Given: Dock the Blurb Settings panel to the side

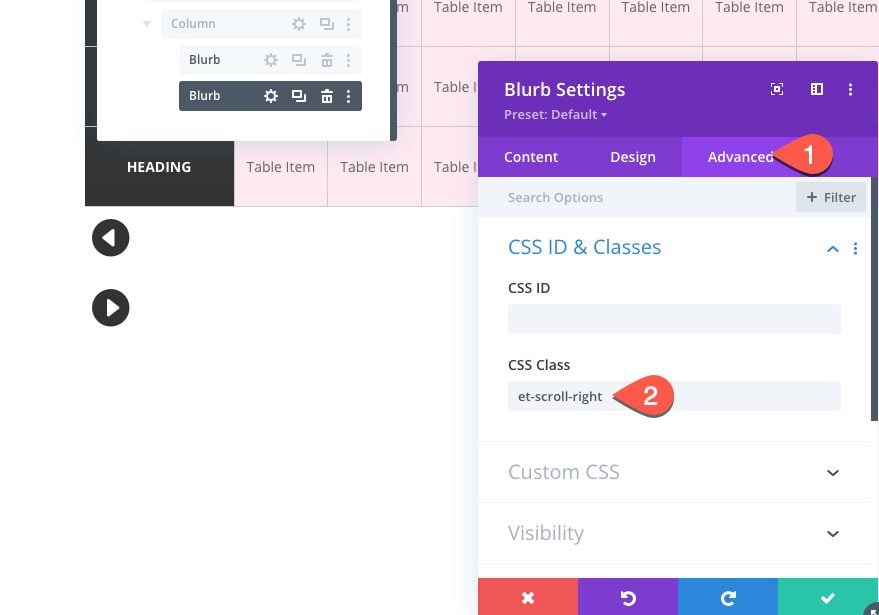Looking at the screenshot, I should coord(816,89).
